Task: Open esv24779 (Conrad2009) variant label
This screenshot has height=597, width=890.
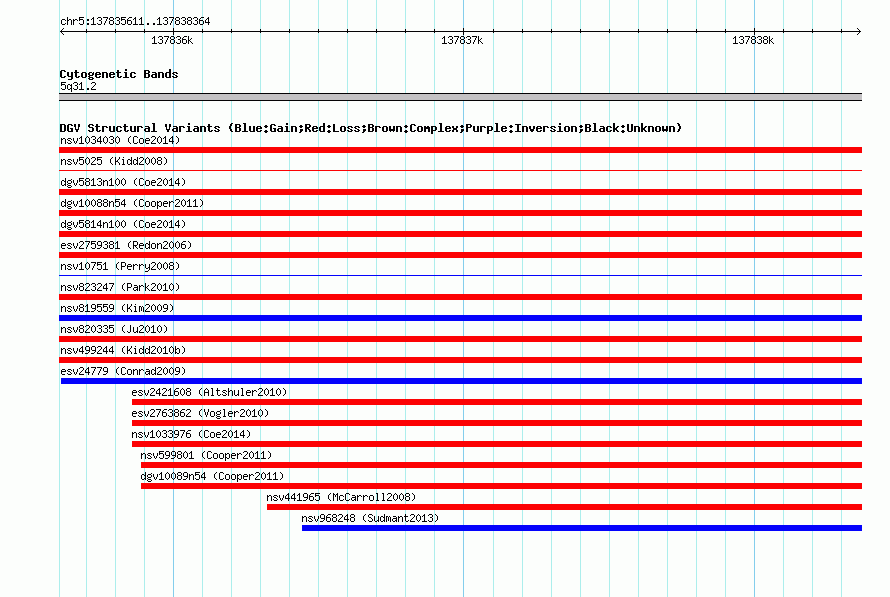Action: coord(123,371)
